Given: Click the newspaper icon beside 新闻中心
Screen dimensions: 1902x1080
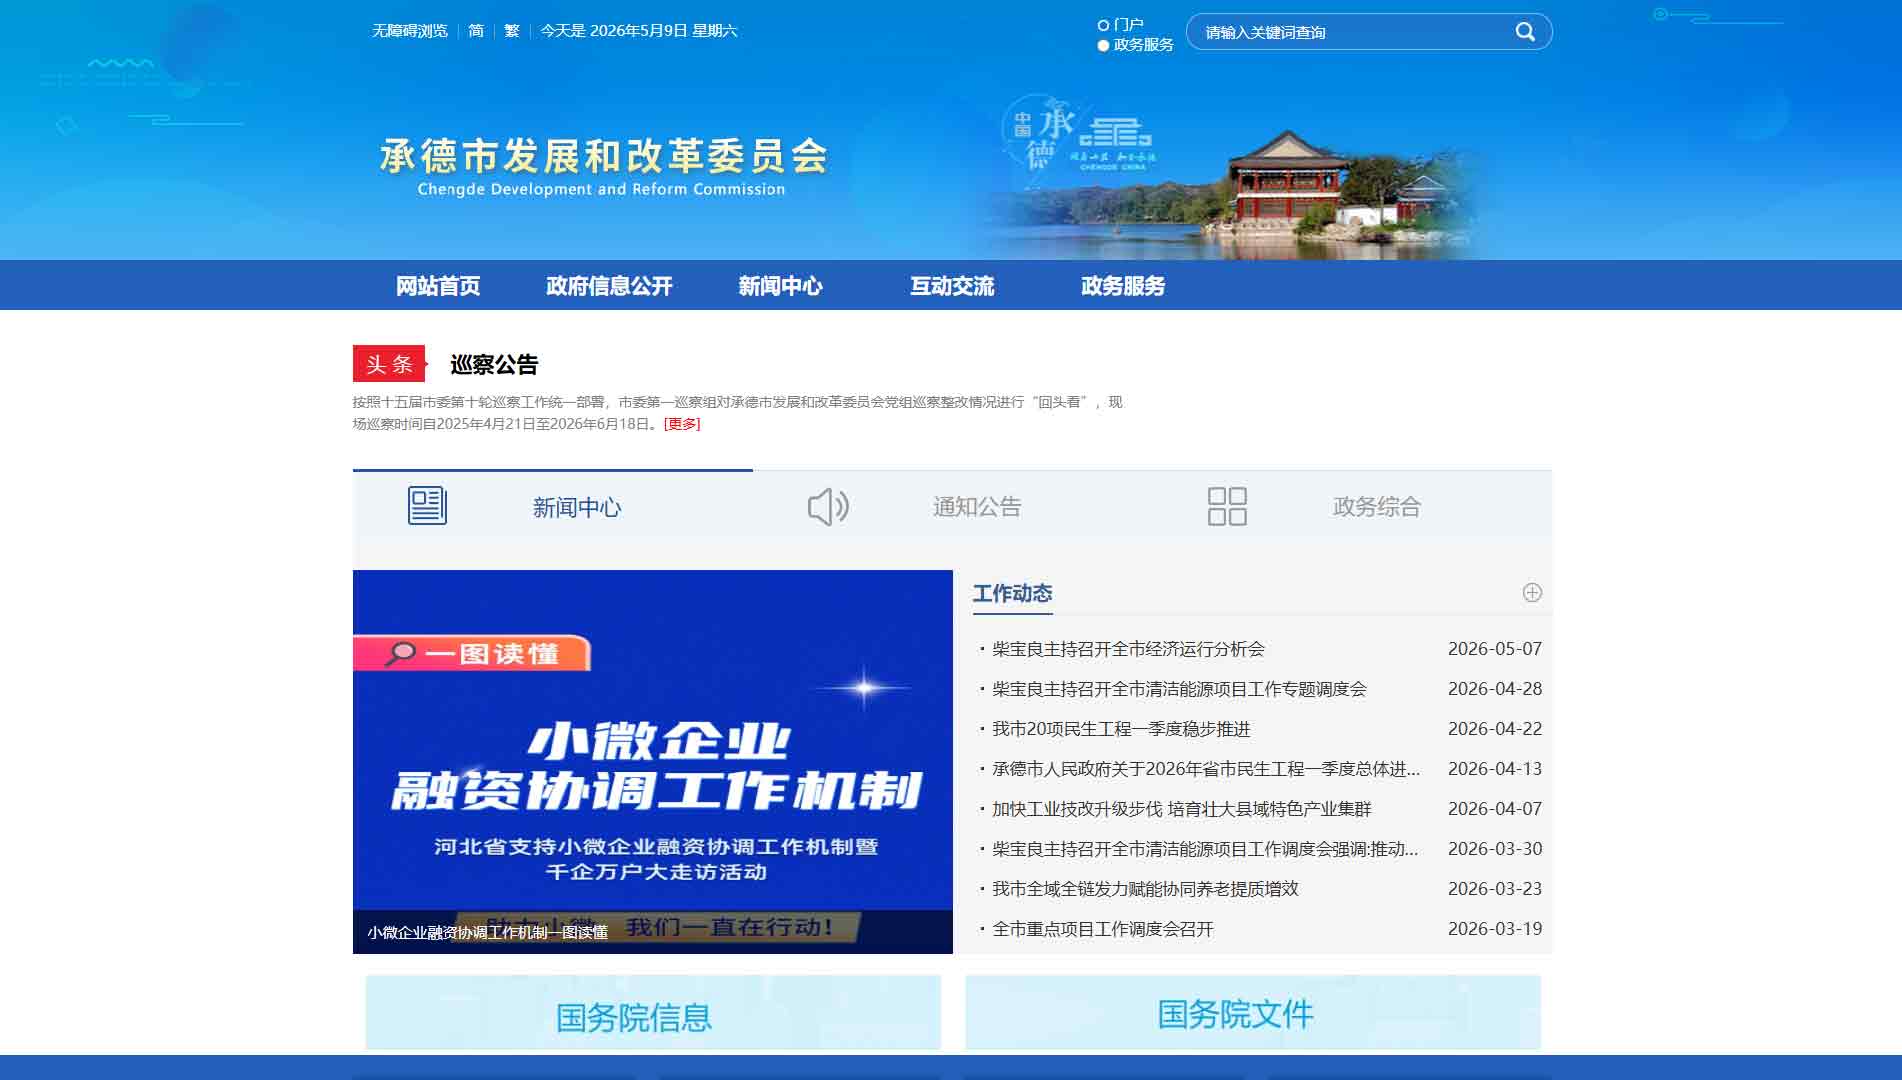Looking at the screenshot, I should coord(427,506).
